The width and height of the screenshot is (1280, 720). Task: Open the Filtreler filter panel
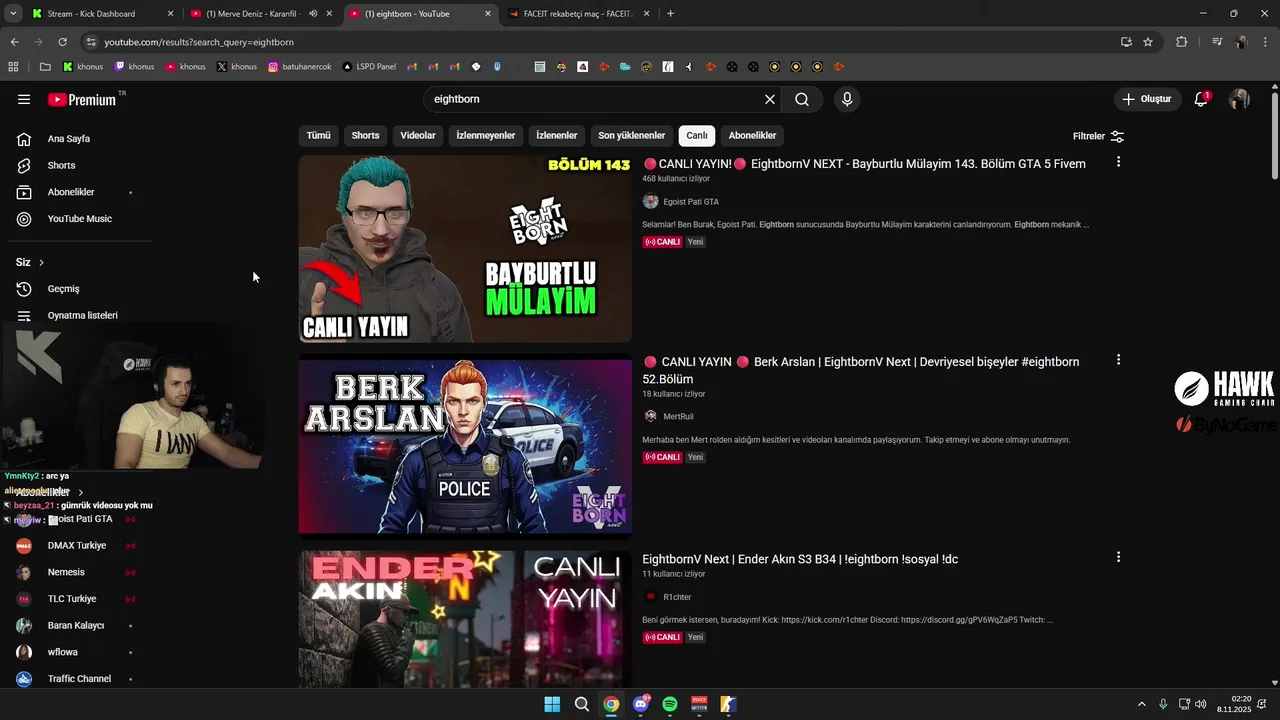pos(1098,136)
